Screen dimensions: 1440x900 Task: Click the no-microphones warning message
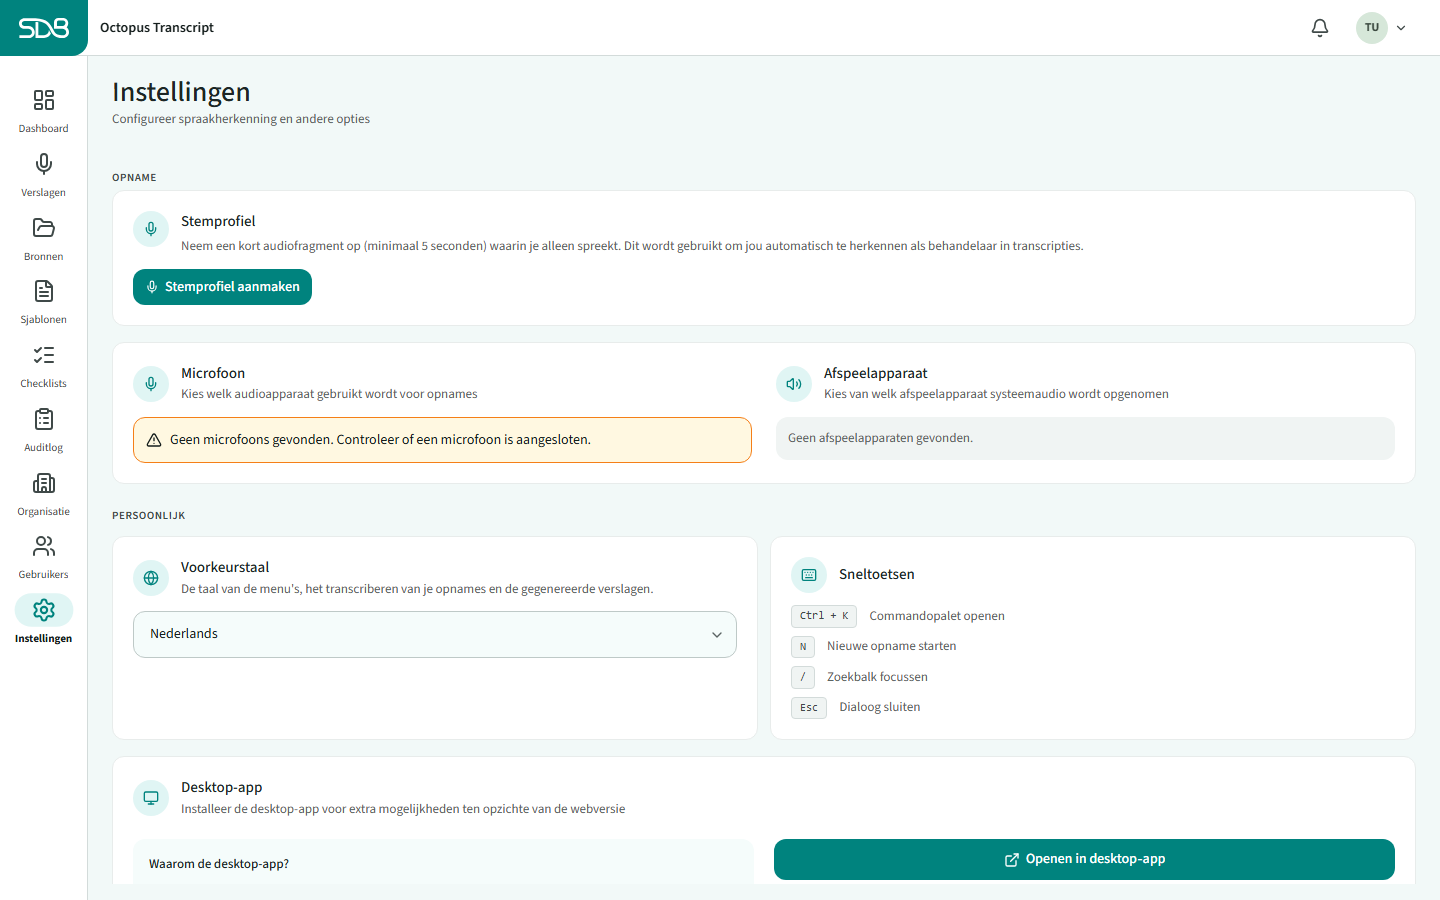(x=442, y=440)
